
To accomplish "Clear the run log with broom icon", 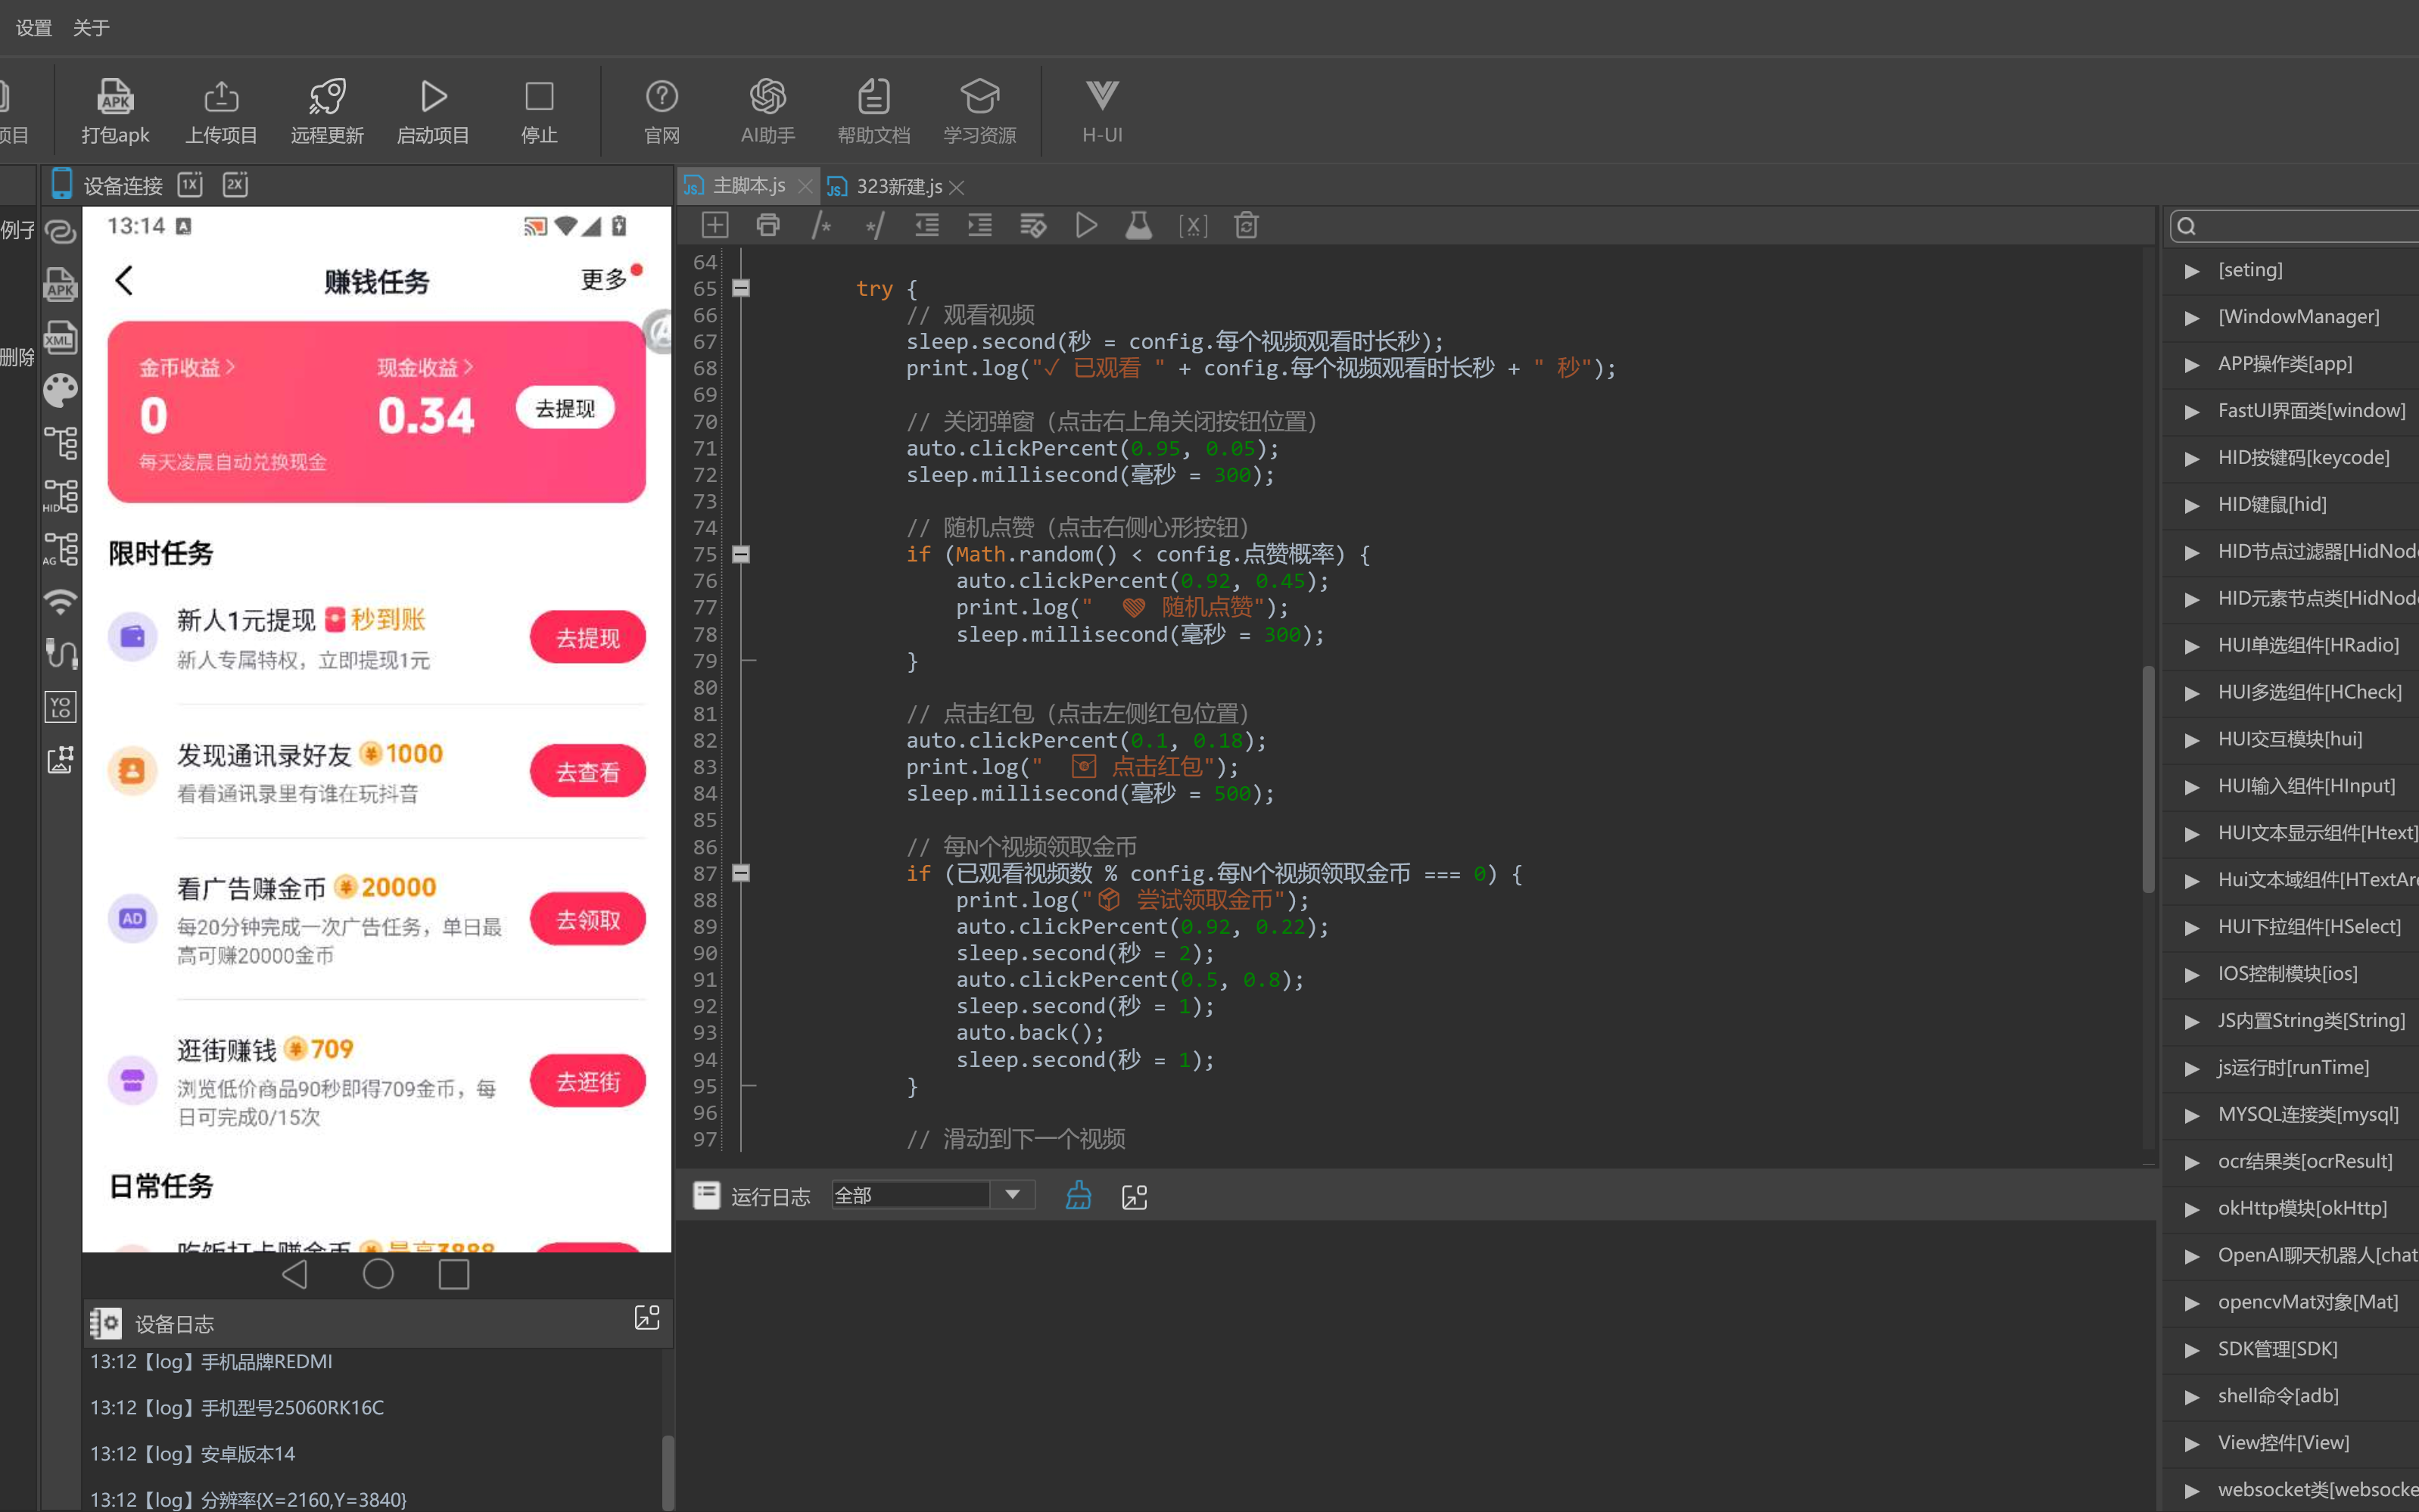I will [x=1078, y=1196].
